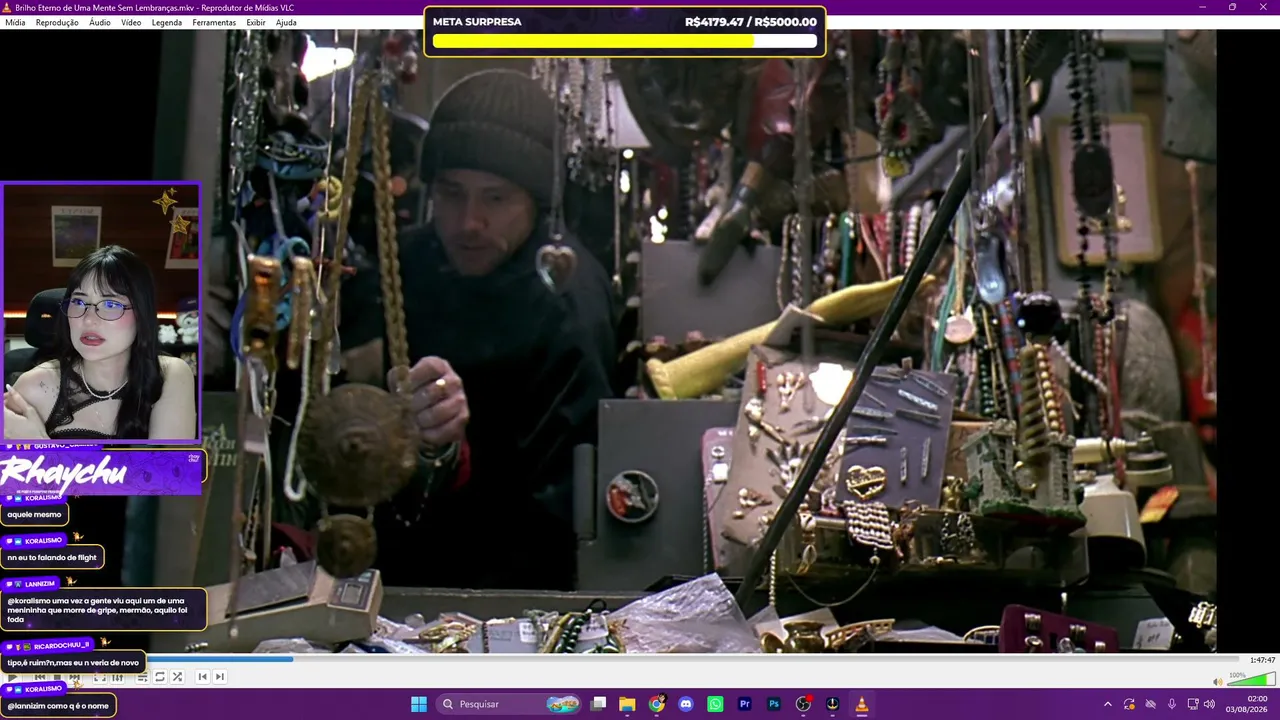Viewport: 1280px width, 720px height.
Task: Toggle the remaining time display 1:47:47
Action: click(1262, 660)
